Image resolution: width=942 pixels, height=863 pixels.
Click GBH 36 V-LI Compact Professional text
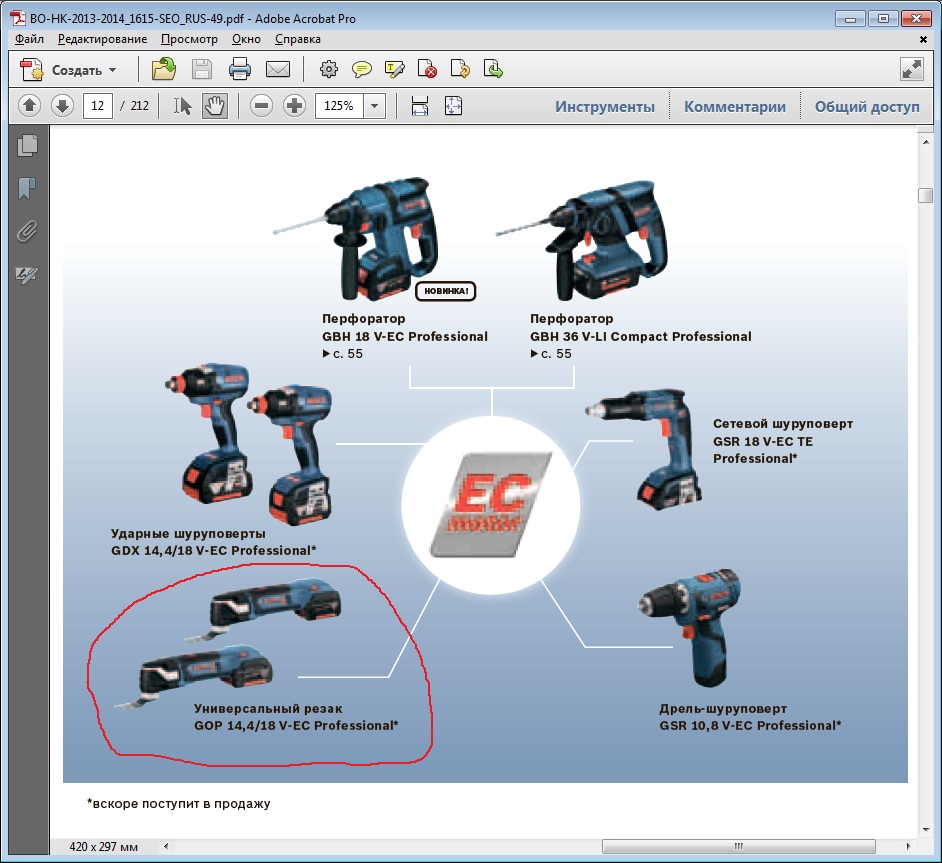pos(640,336)
